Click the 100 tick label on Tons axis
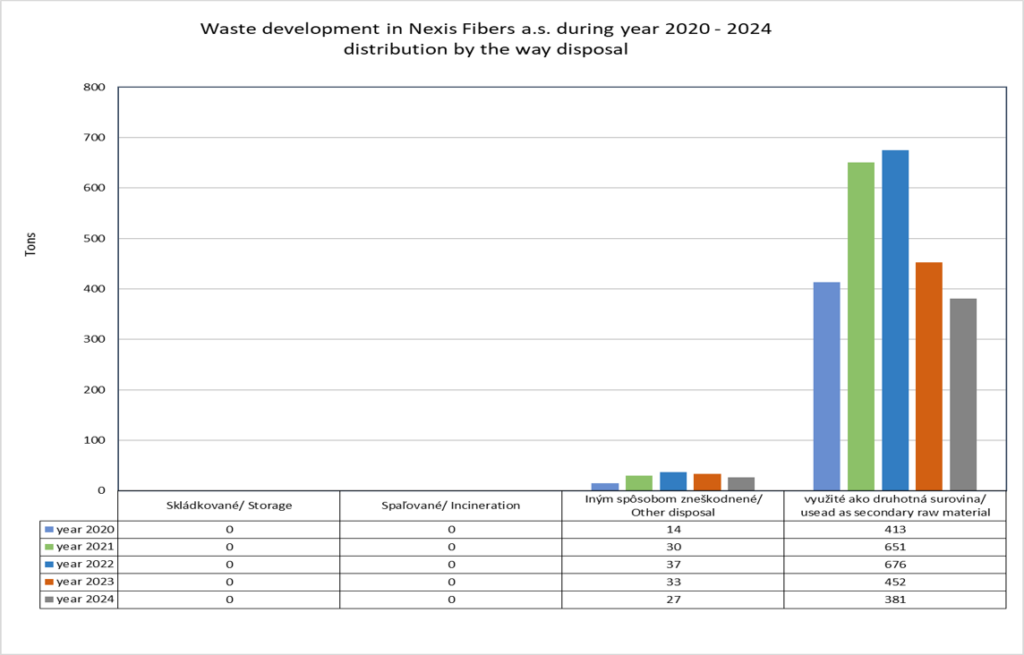1024x655 pixels. pos(95,440)
